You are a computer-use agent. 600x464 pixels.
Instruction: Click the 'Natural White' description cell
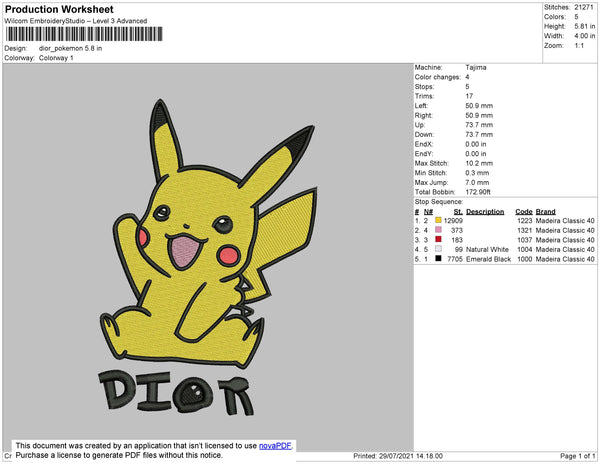click(487, 249)
